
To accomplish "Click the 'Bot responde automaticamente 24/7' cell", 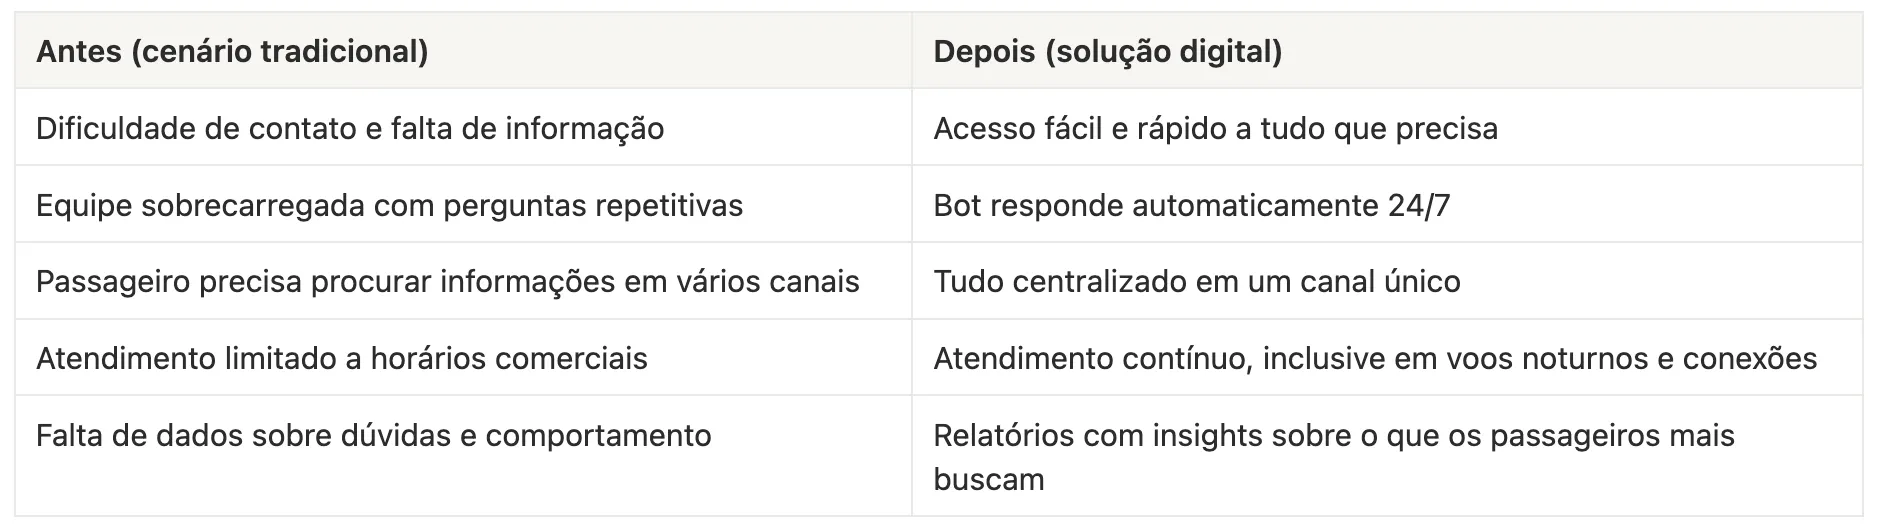I will [x=1191, y=206].
